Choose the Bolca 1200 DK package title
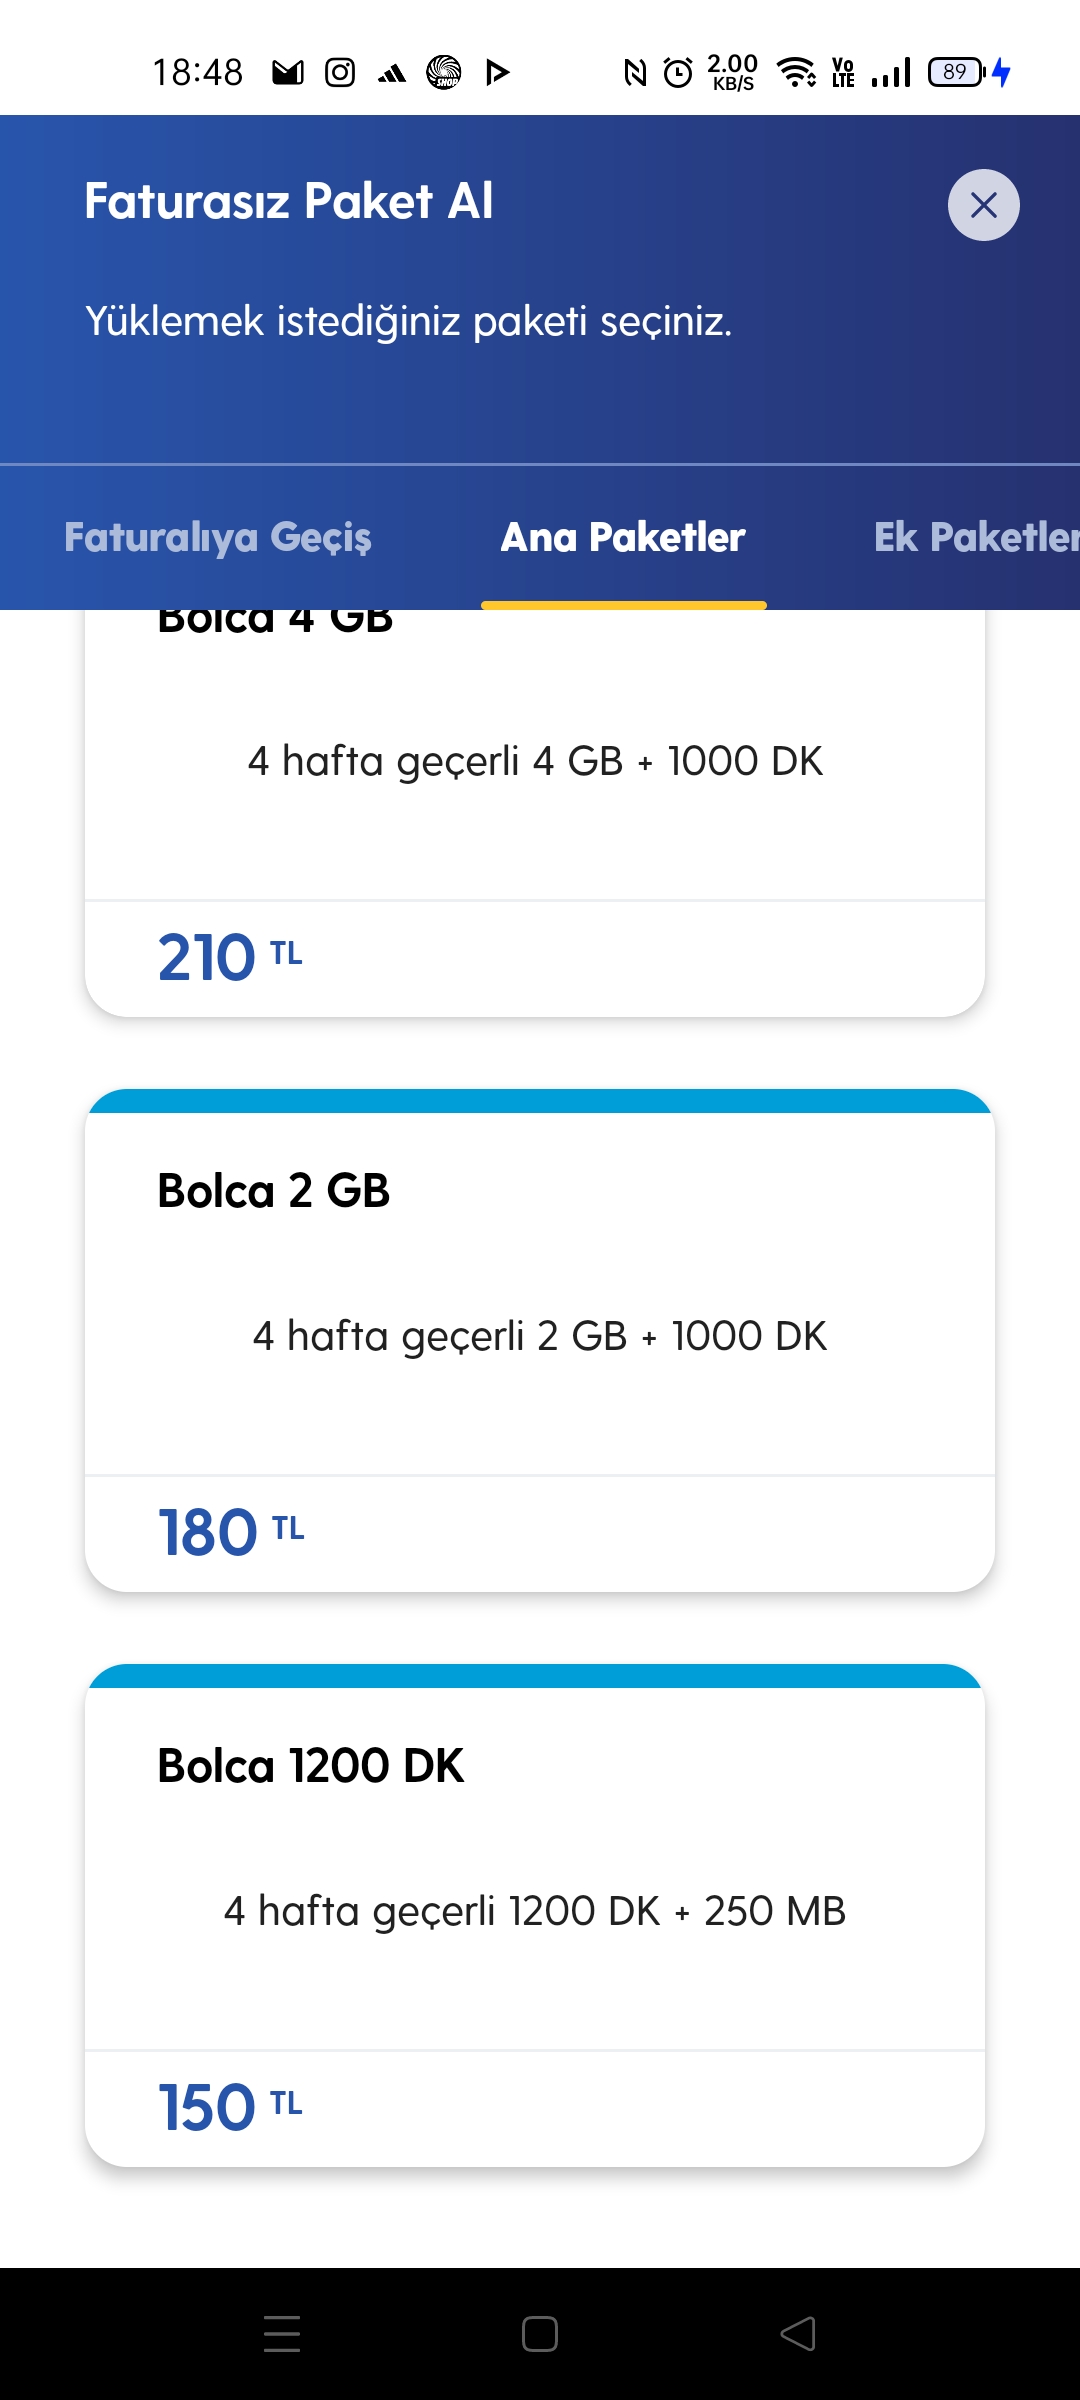 click(310, 1766)
